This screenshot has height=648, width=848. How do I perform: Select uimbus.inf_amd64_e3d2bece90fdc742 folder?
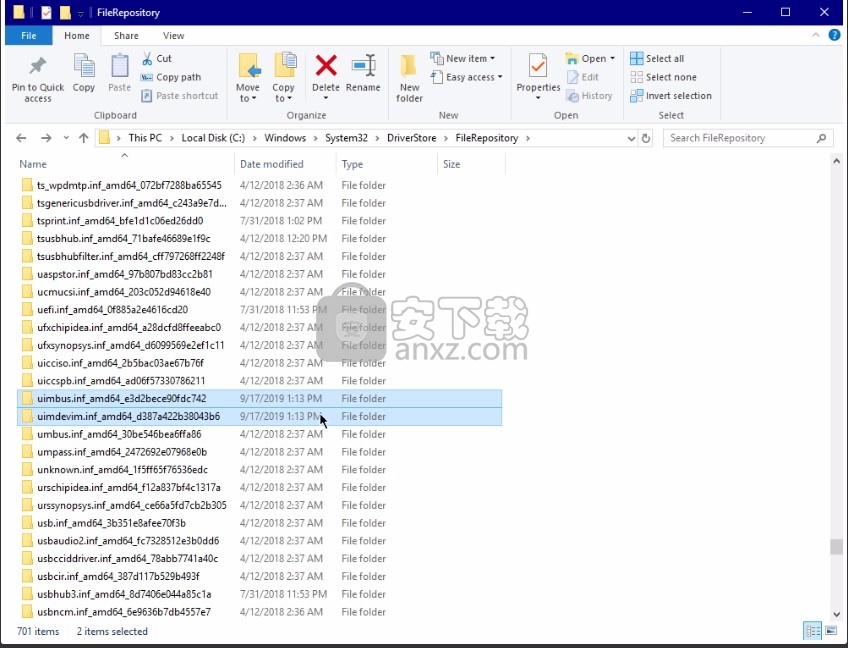pos(260,399)
